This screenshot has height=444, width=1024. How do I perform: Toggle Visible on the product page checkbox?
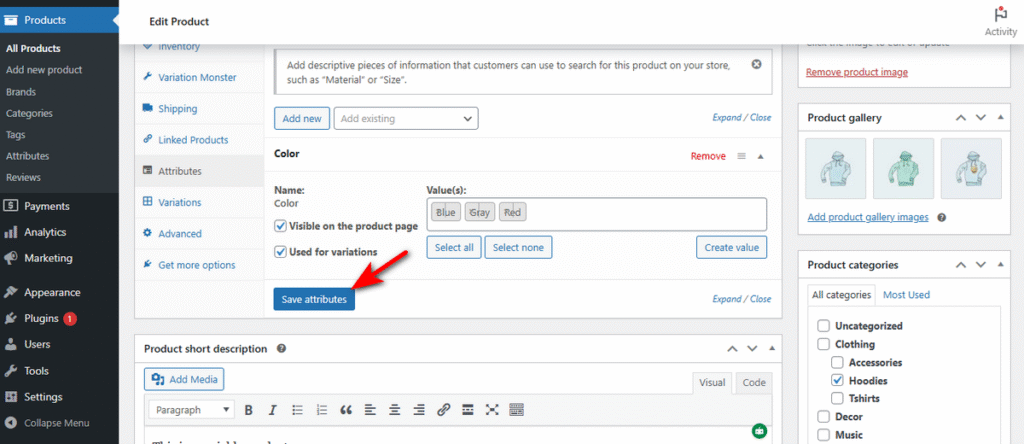280,226
